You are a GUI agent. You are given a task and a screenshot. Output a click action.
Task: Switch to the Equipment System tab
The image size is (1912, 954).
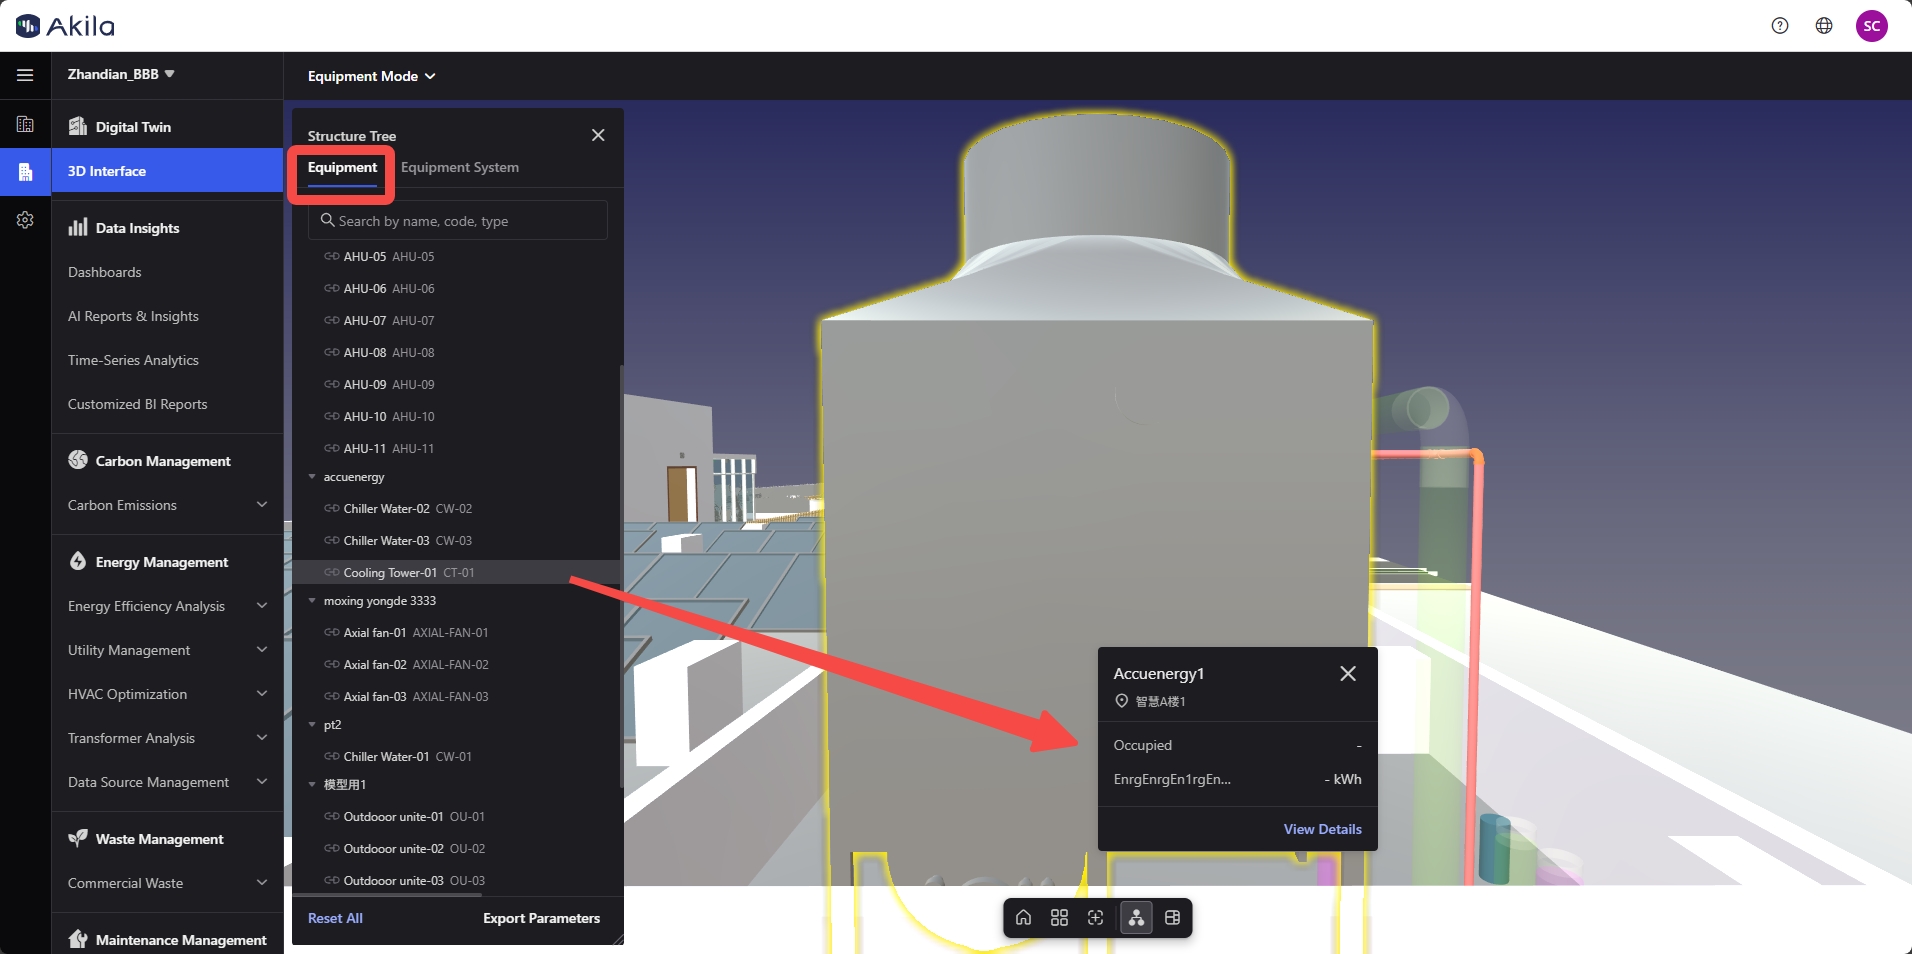[x=460, y=167]
